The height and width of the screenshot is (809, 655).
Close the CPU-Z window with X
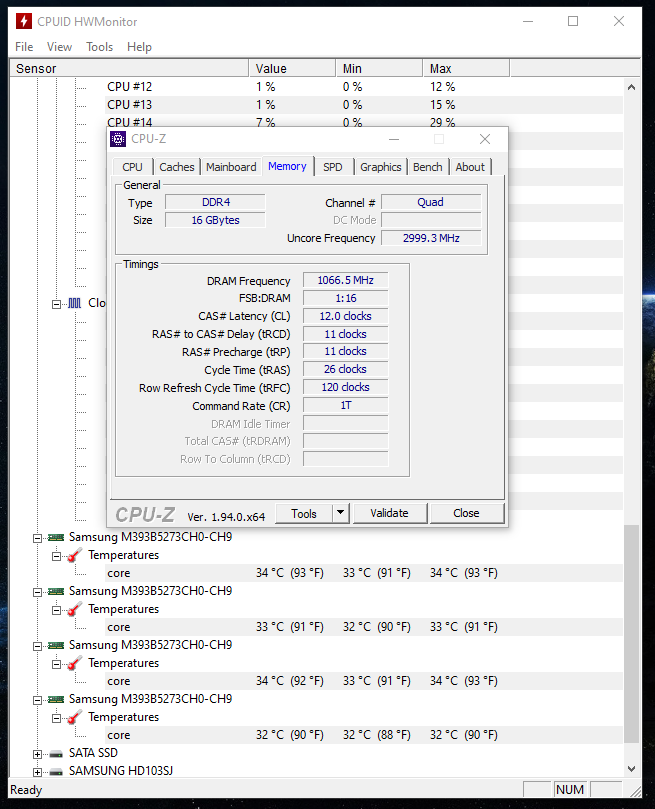click(x=485, y=139)
